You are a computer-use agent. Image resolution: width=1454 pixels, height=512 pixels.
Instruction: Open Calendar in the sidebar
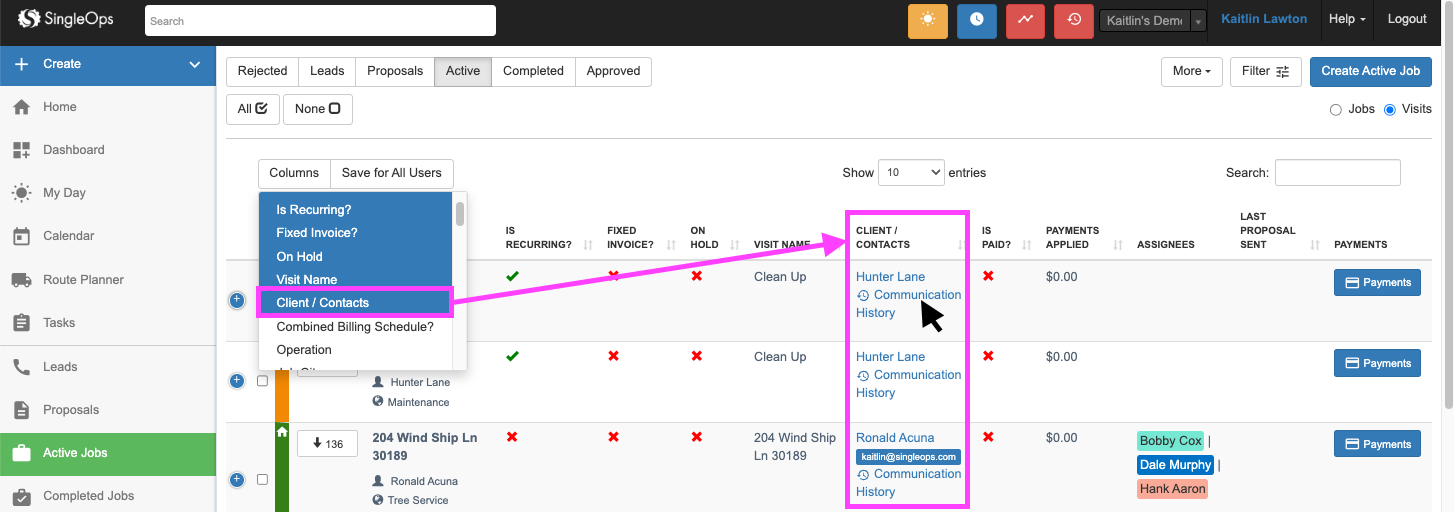pos(68,236)
